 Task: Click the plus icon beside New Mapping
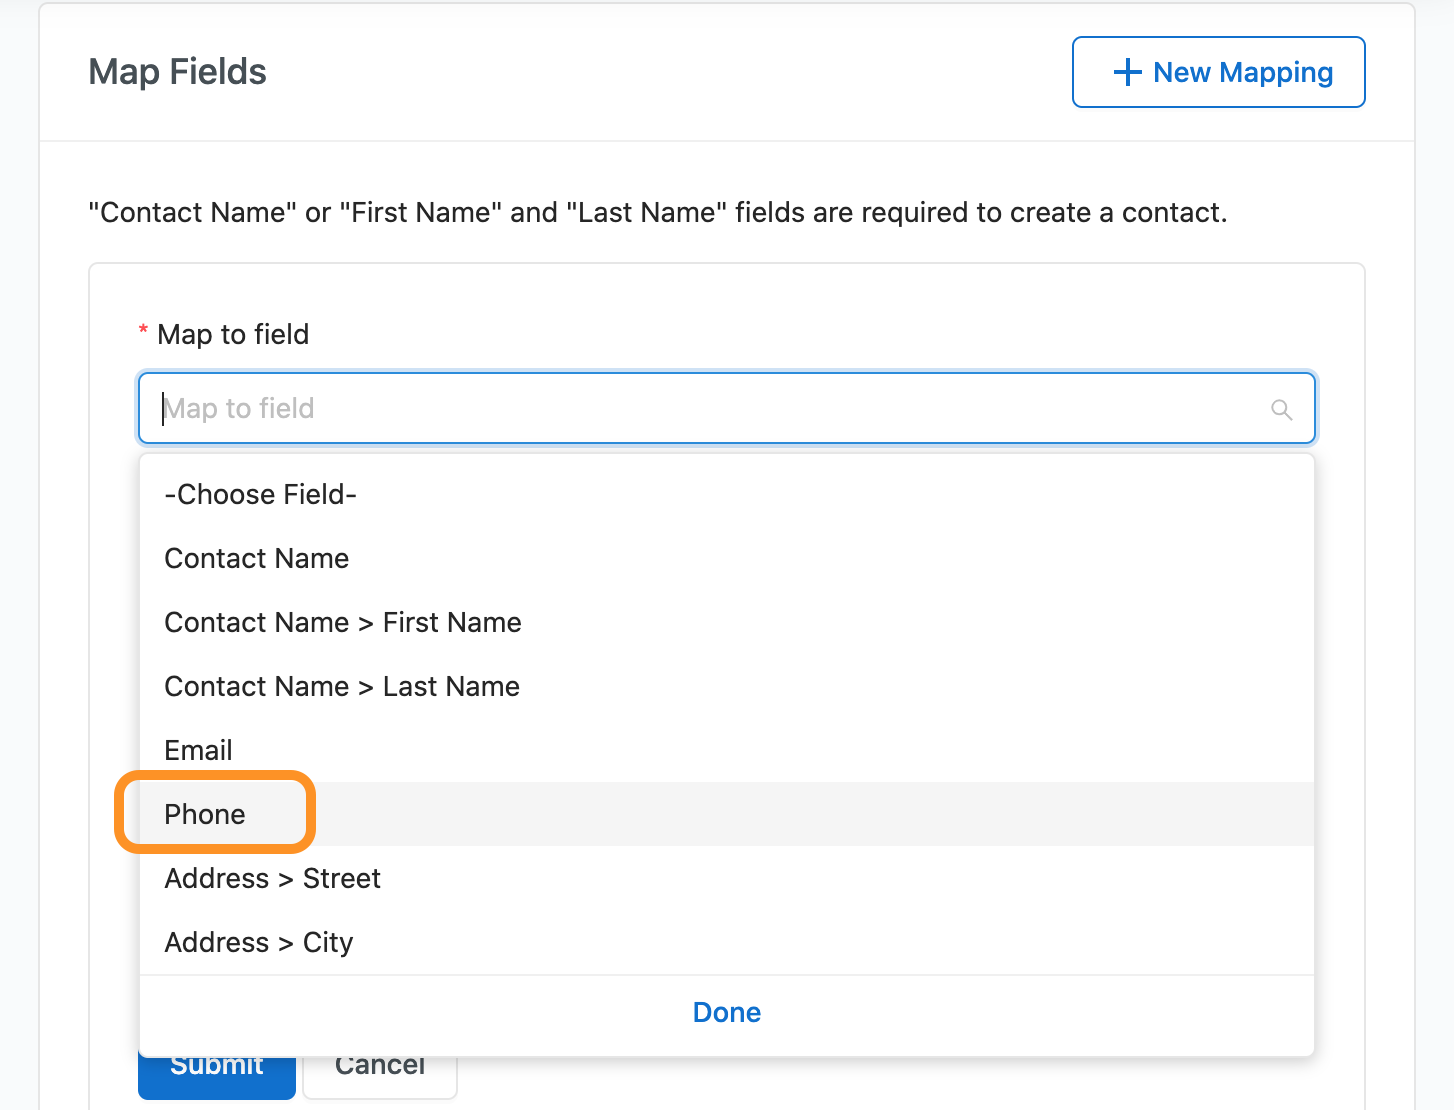[1127, 72]
